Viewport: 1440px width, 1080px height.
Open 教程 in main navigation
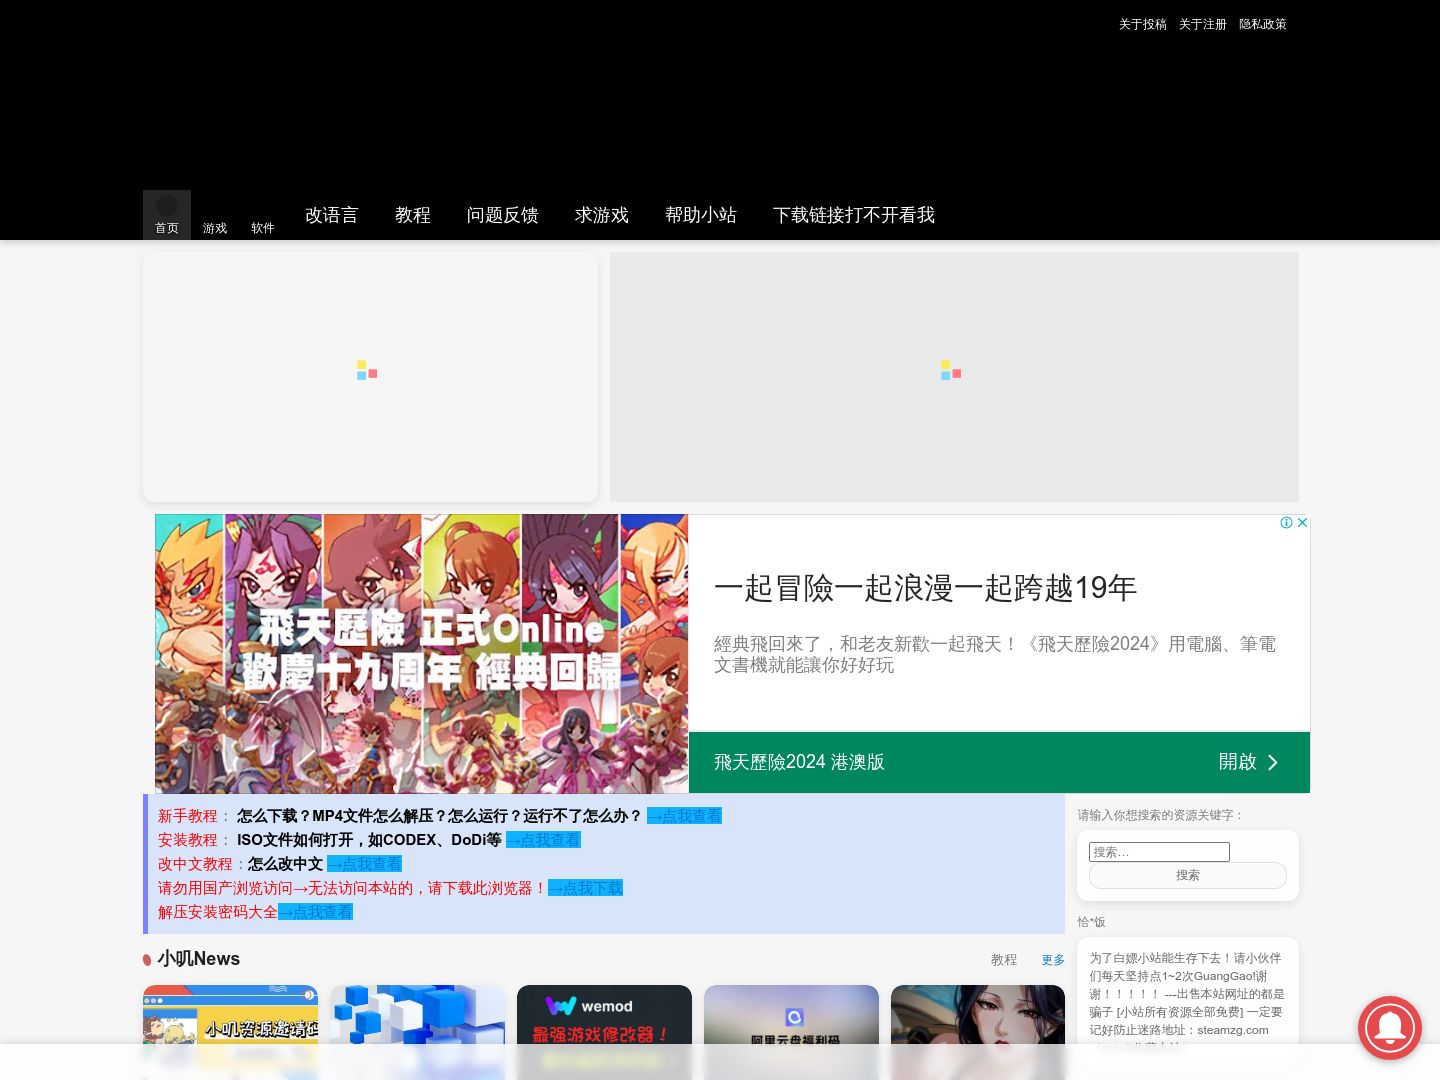(412, 215)
